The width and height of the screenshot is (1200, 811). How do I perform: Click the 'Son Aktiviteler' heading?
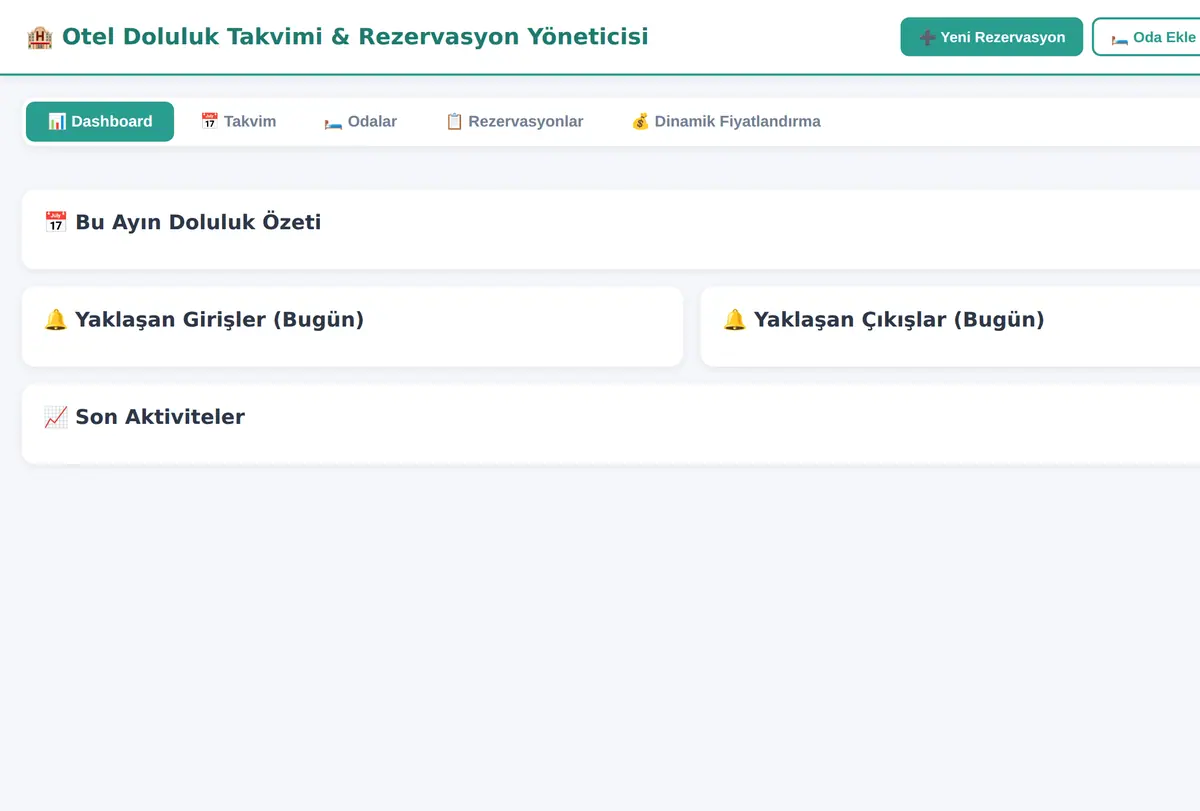pos(160,417)
